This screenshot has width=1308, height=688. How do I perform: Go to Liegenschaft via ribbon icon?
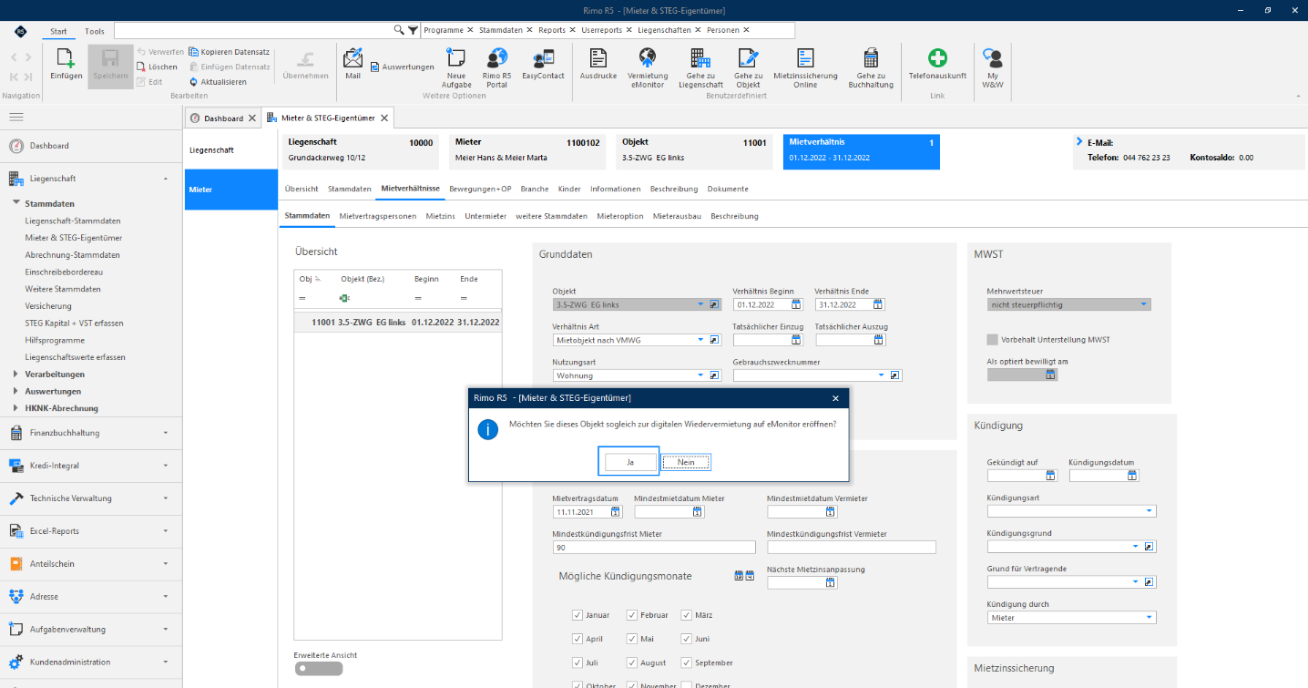700,67
